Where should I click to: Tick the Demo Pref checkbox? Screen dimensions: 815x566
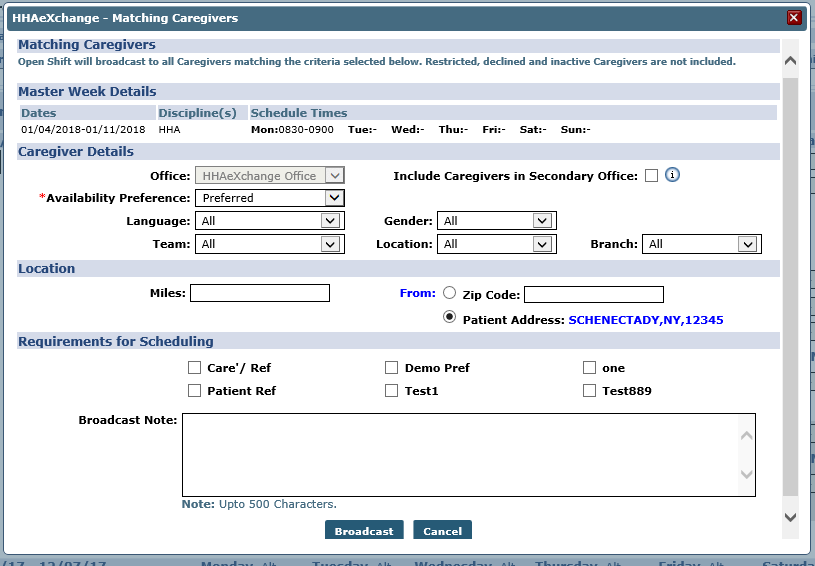pyautogui.click(x=392, y=368)
